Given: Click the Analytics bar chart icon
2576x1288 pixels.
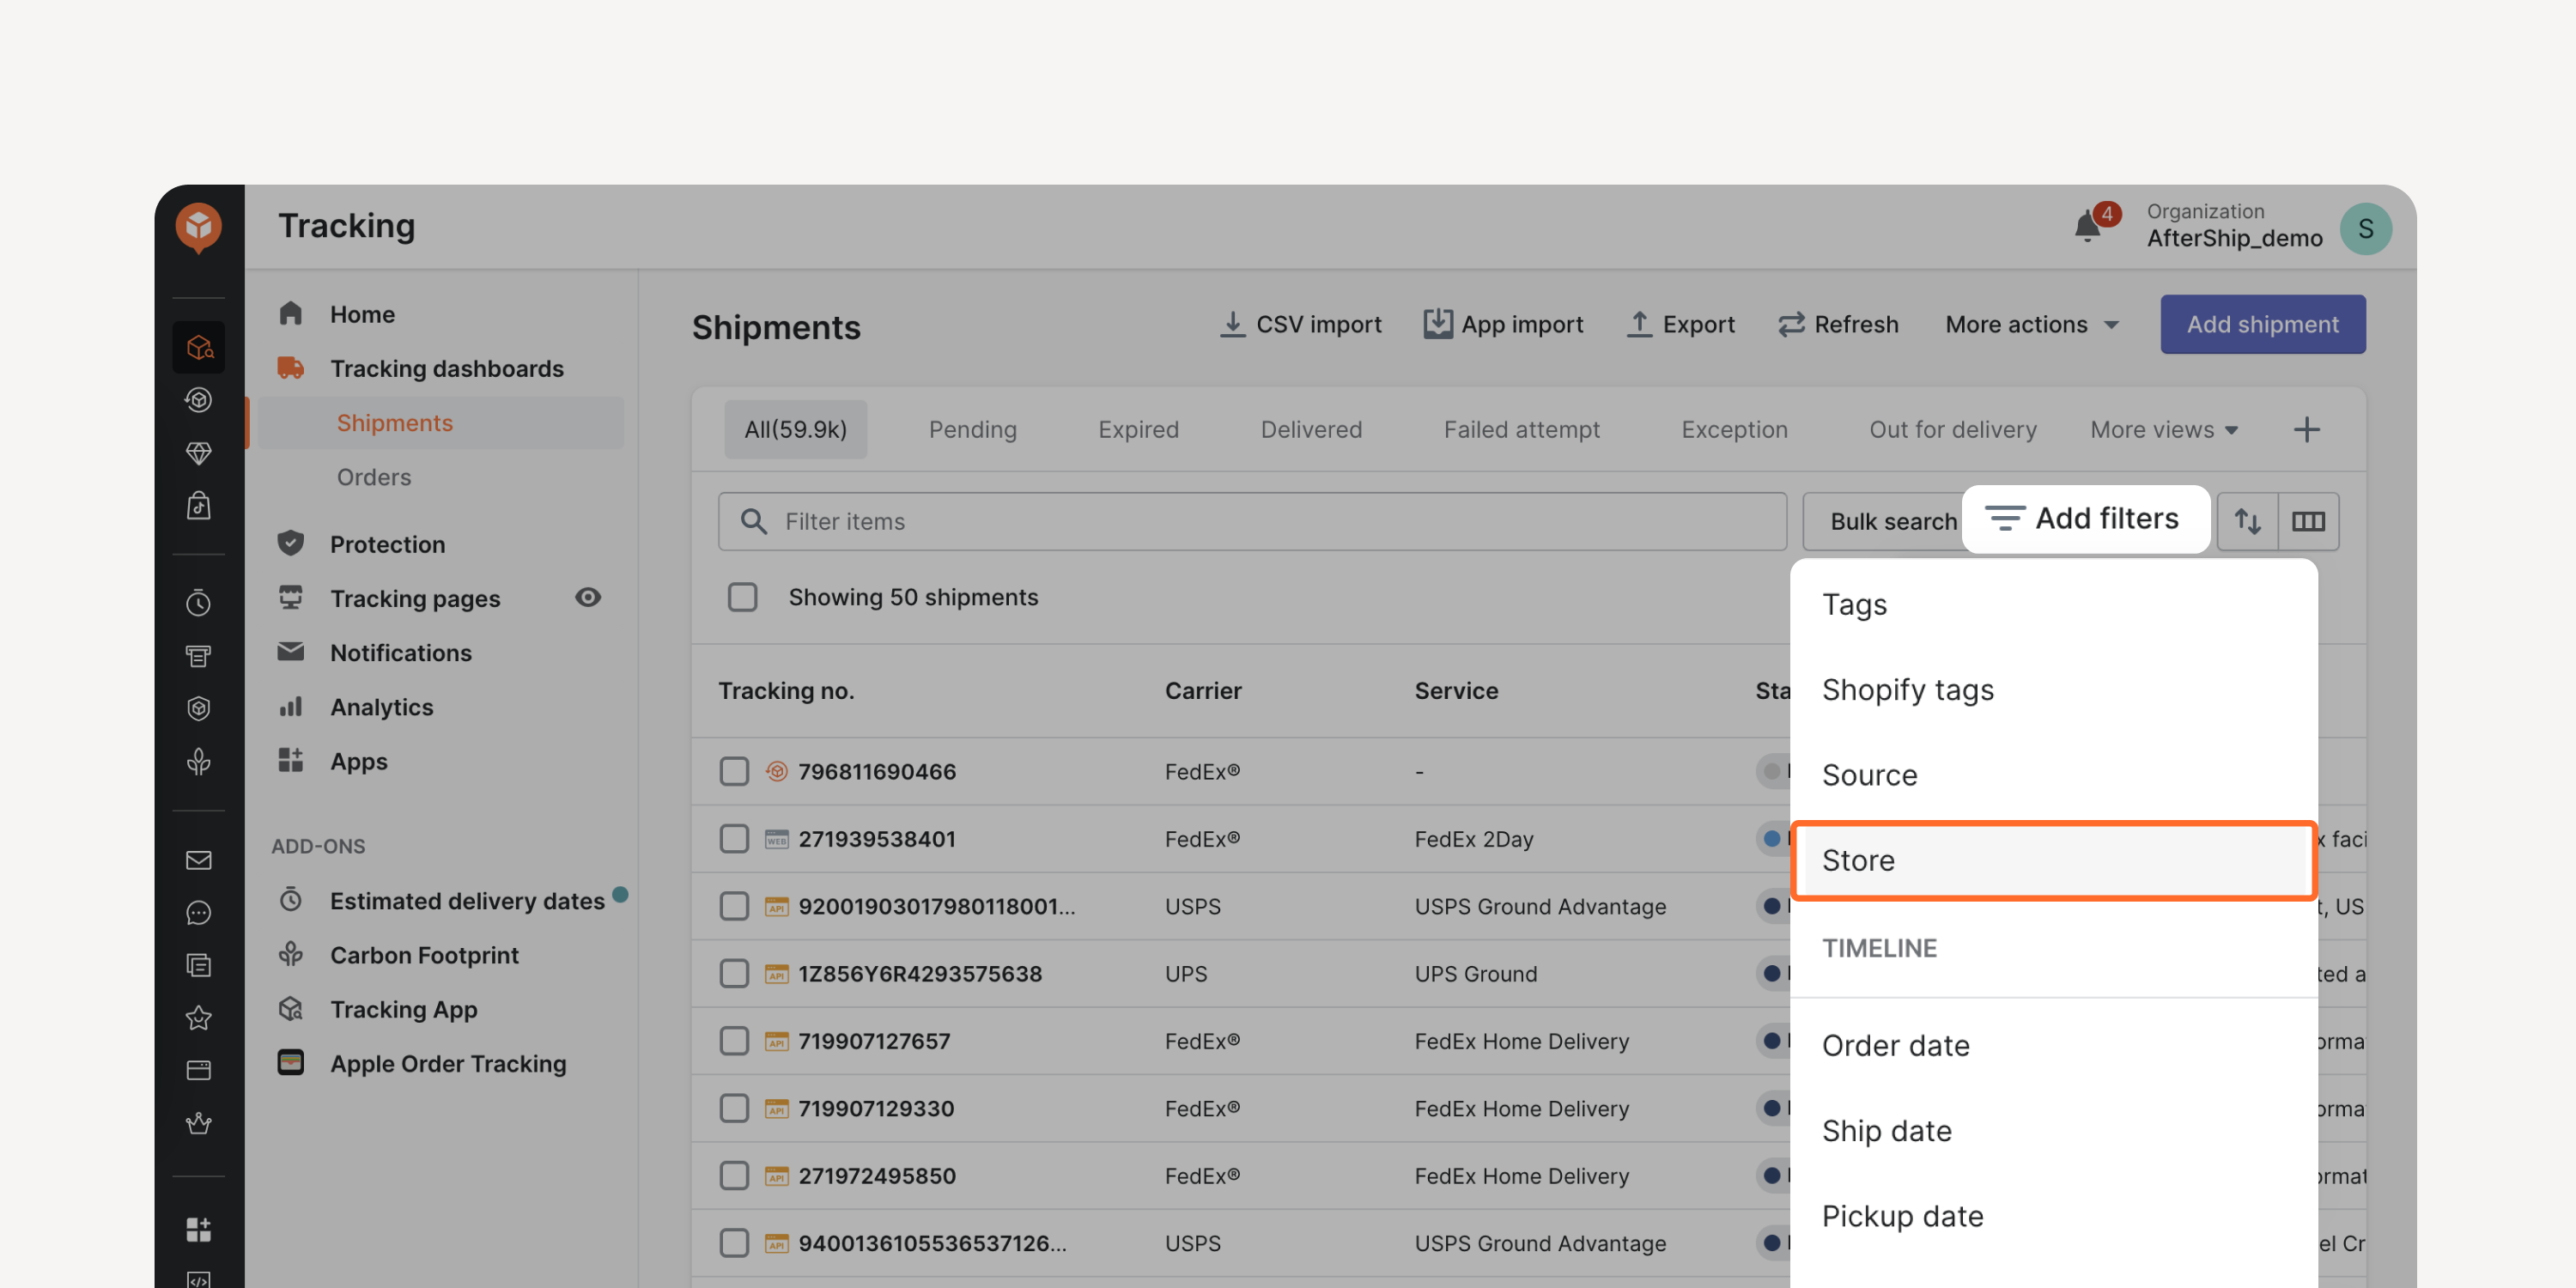Looking at the screenshot, I should [290, 706].
